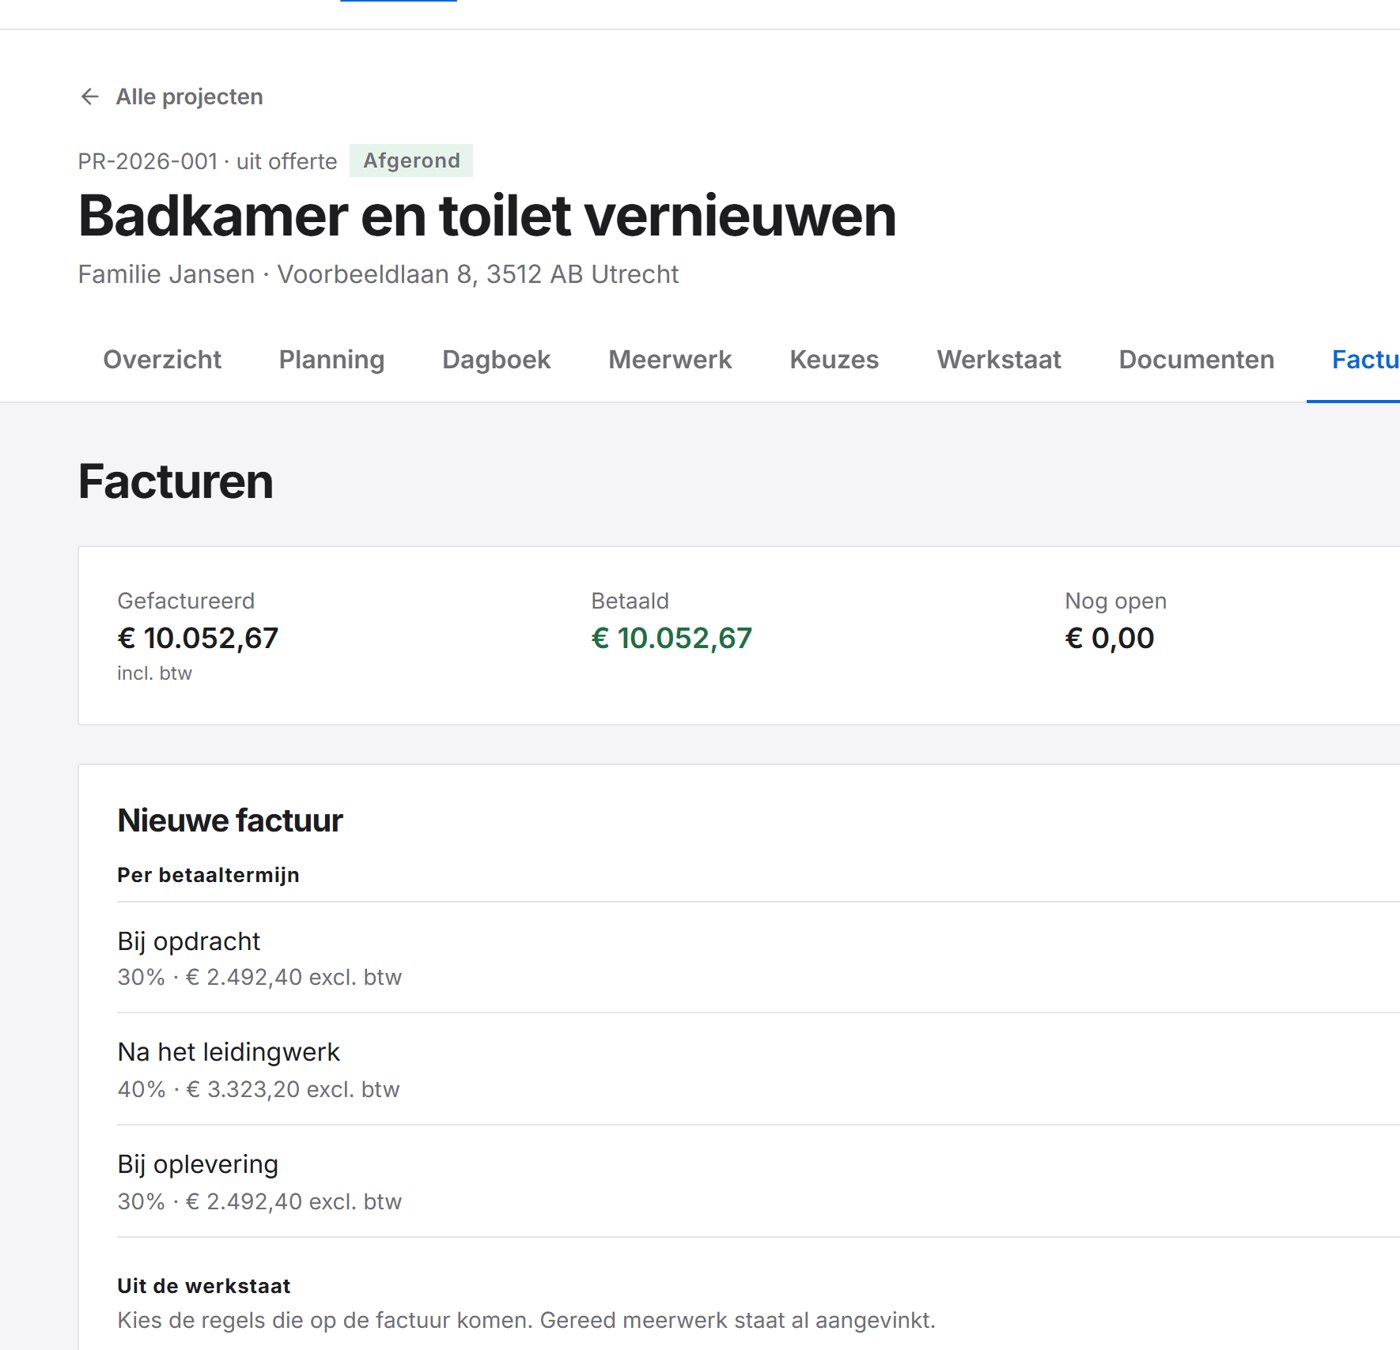Click the green Betaald amount € 10.052,67
The width and height of the screenshot is (1400, 1350).
pos(671,638)
